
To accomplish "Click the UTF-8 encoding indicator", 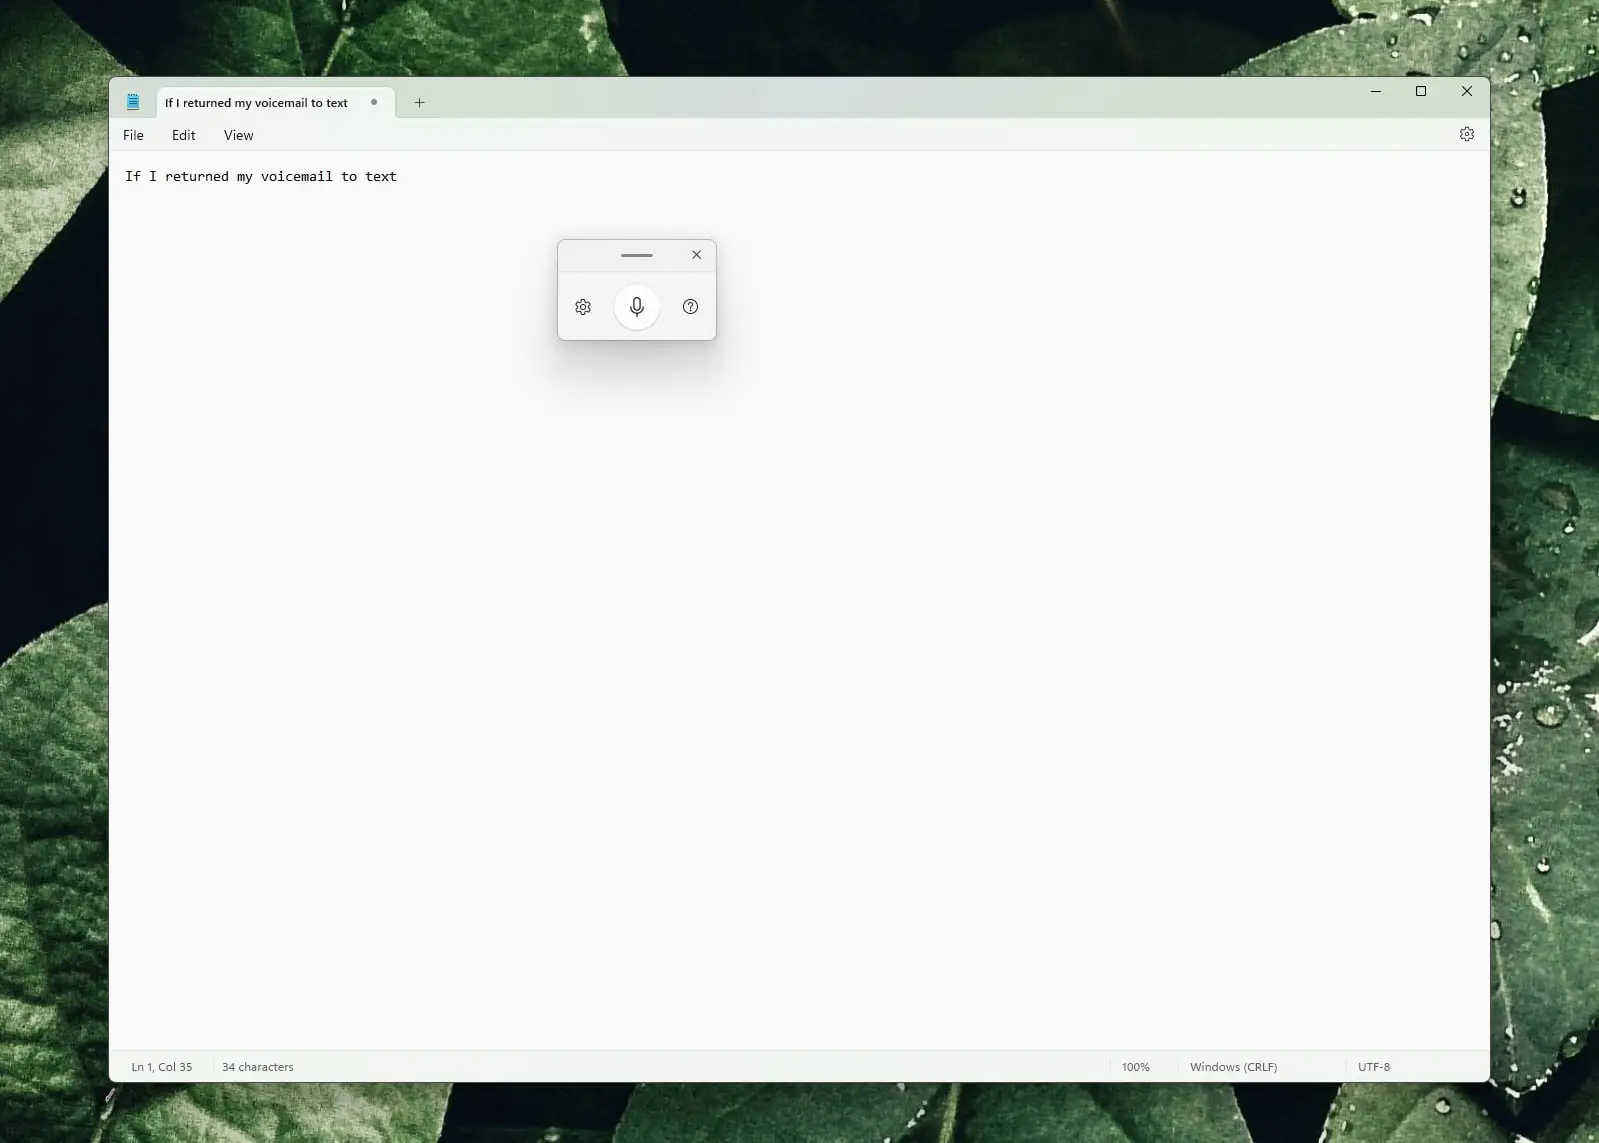I will [1373, 1067].
